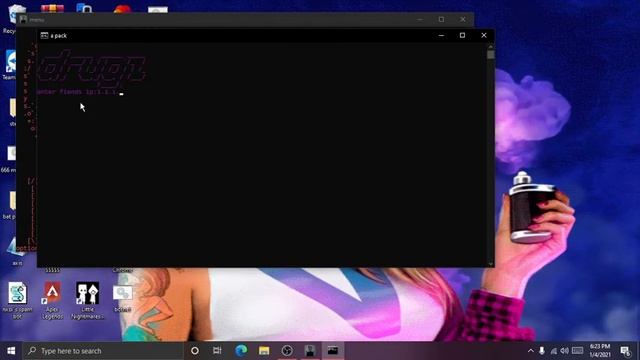Screen dimensions: 640x360
Task: Open Task View on the taskbar
Action: tap(217, 351)
